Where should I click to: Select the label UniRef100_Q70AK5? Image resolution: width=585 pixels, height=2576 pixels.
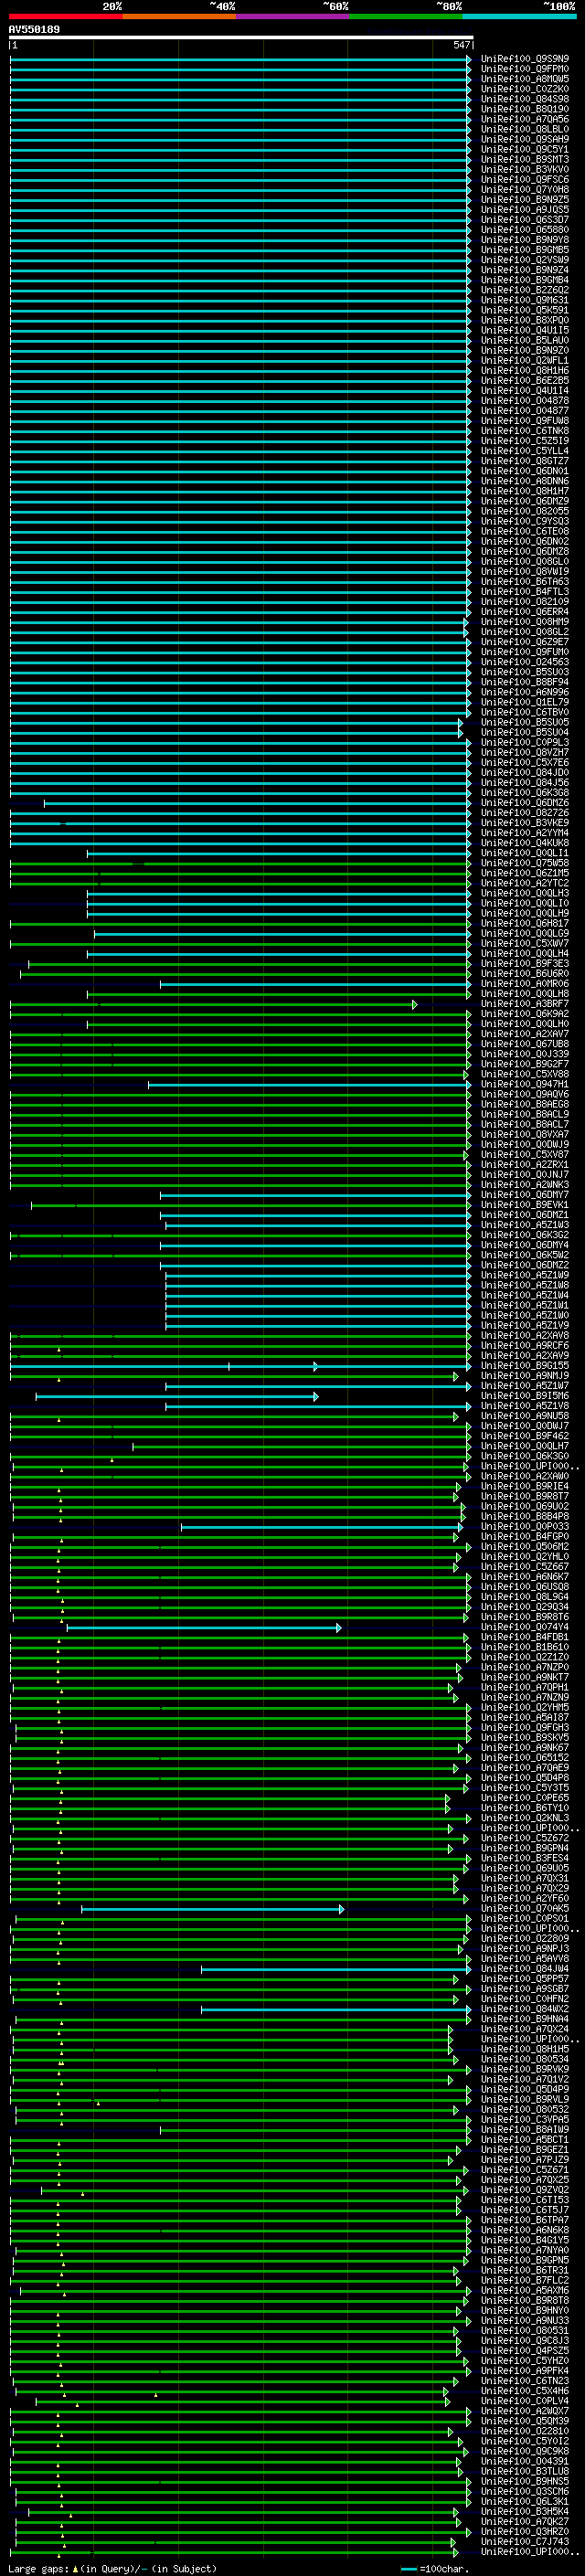coord(525,1909)
